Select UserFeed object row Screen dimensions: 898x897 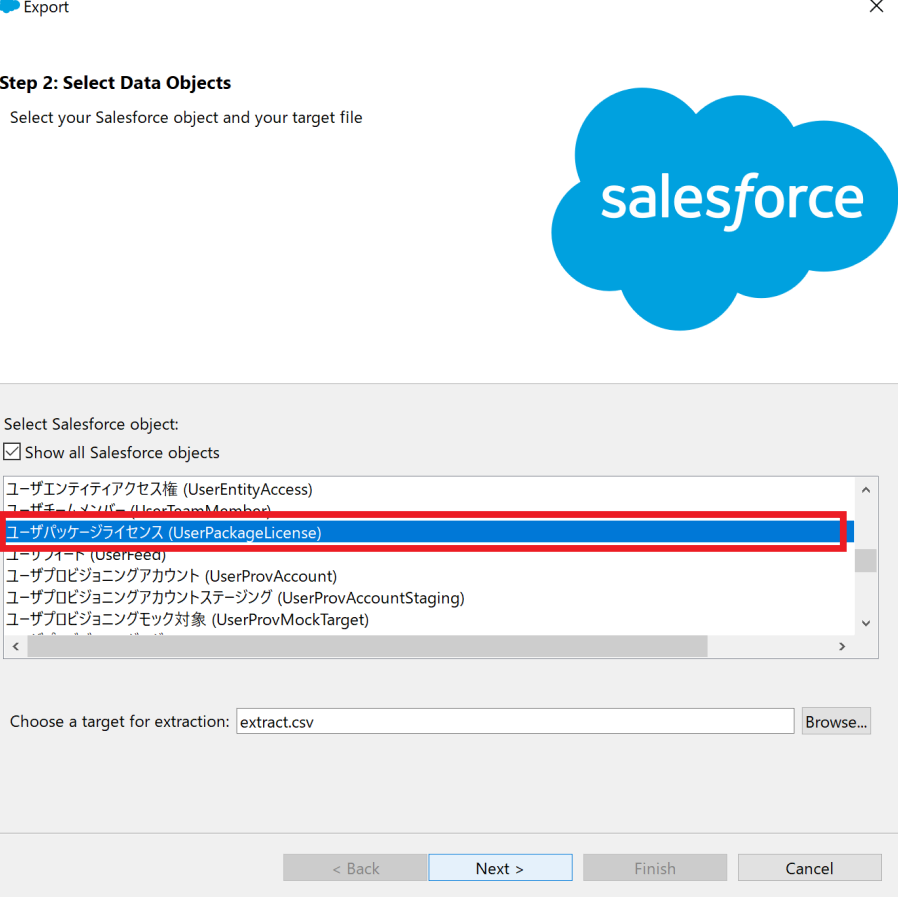click(429, 555)
